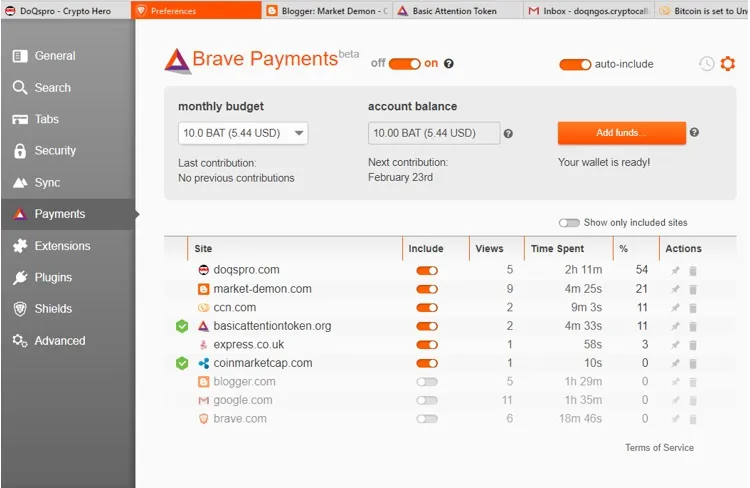Toggle the auto-include switch

click(x=575, y=64)
